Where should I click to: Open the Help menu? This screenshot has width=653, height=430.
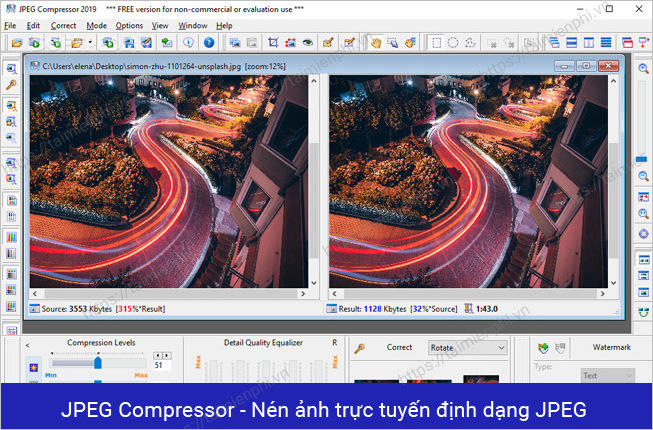tap(224, 25)
